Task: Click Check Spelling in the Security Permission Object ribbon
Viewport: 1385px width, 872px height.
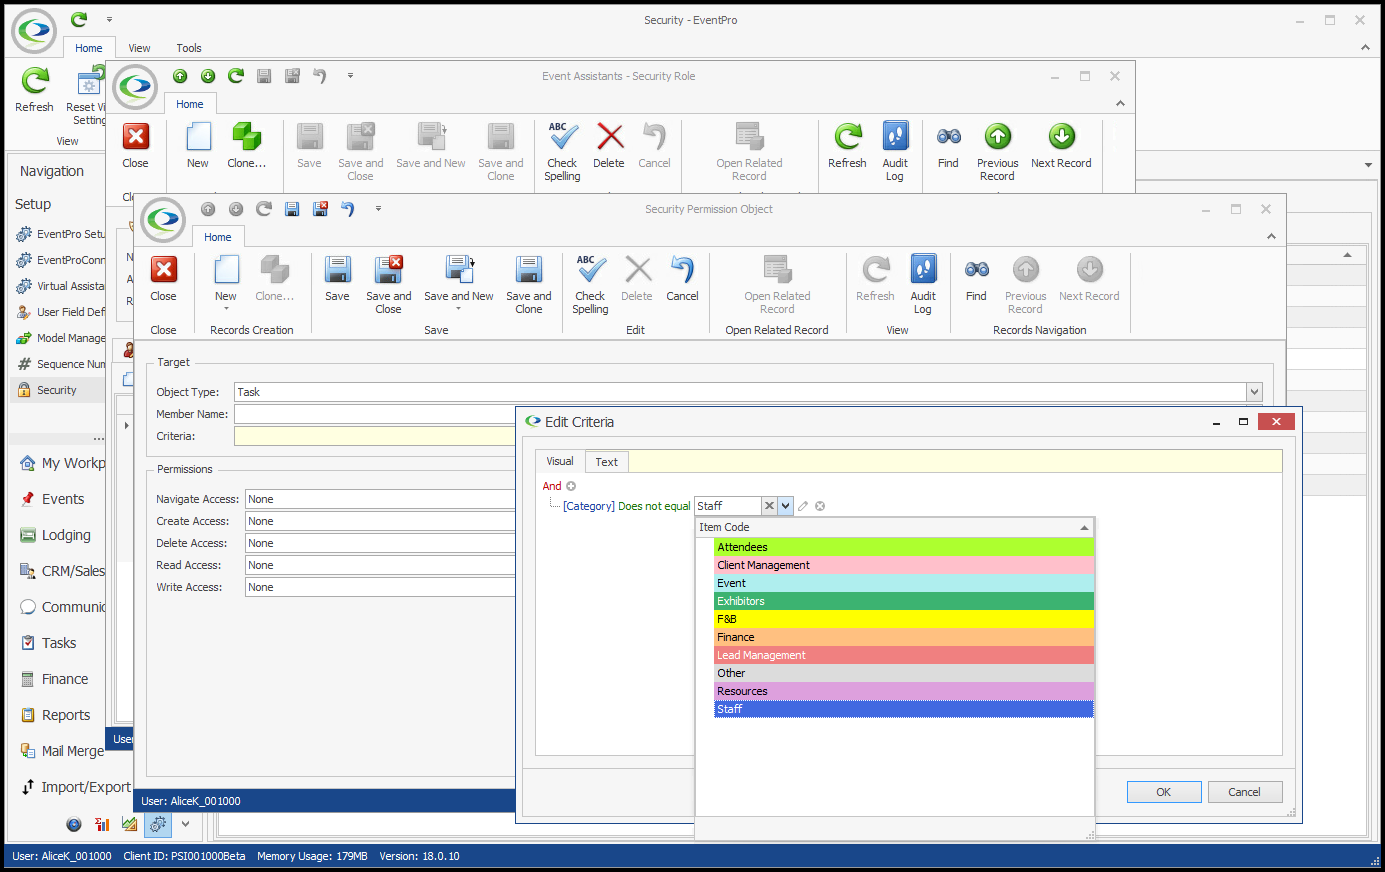Action: 590,285
